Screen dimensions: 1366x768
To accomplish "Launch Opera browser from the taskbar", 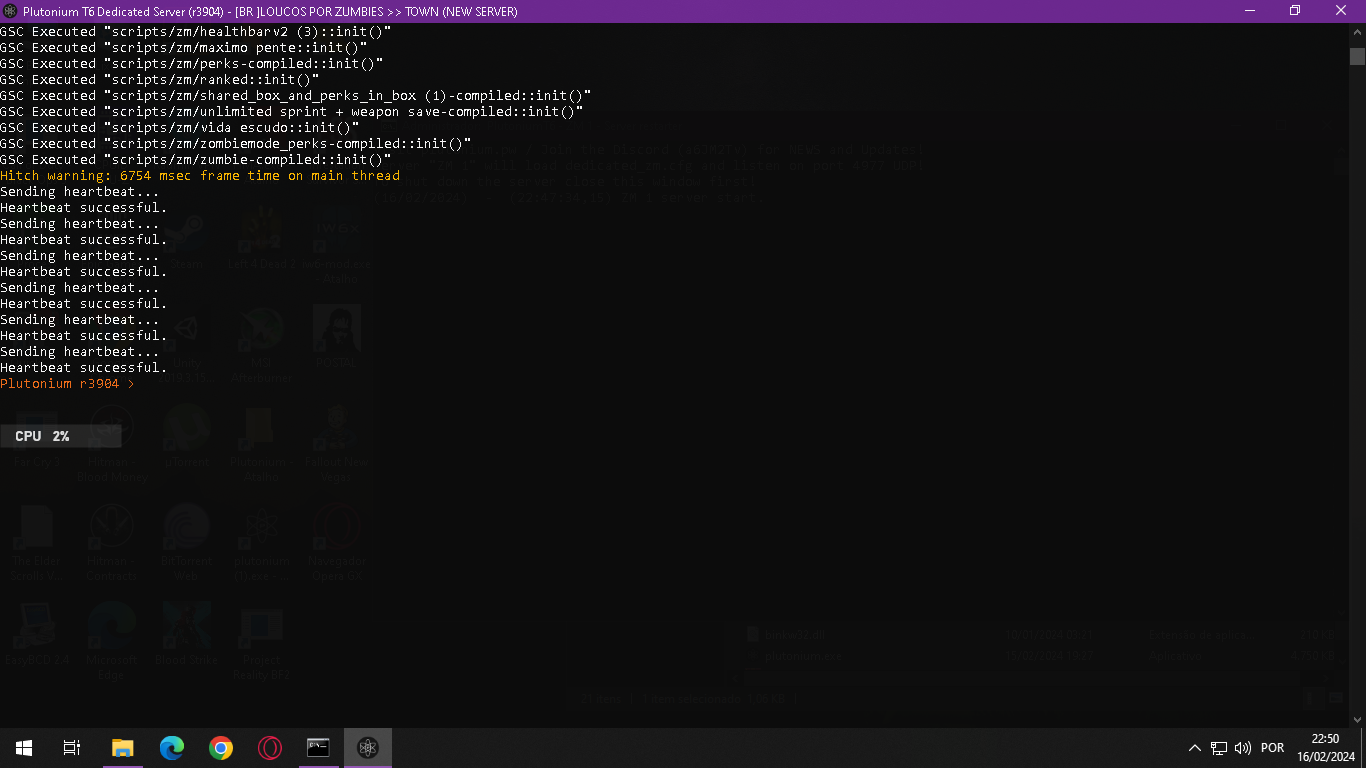I will pyautogui.click(x=270, y=748).
